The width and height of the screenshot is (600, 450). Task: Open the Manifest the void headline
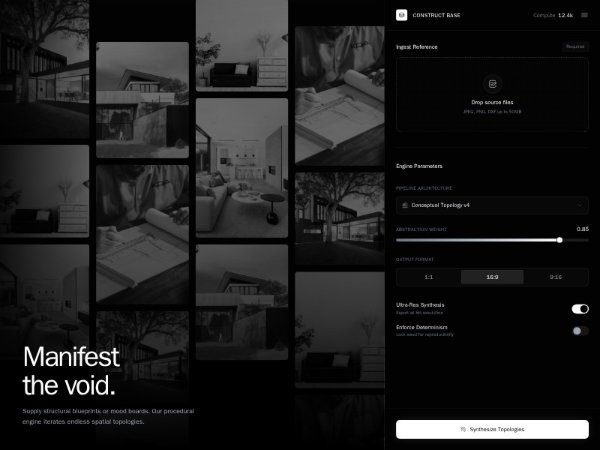[x=71, y=371]
